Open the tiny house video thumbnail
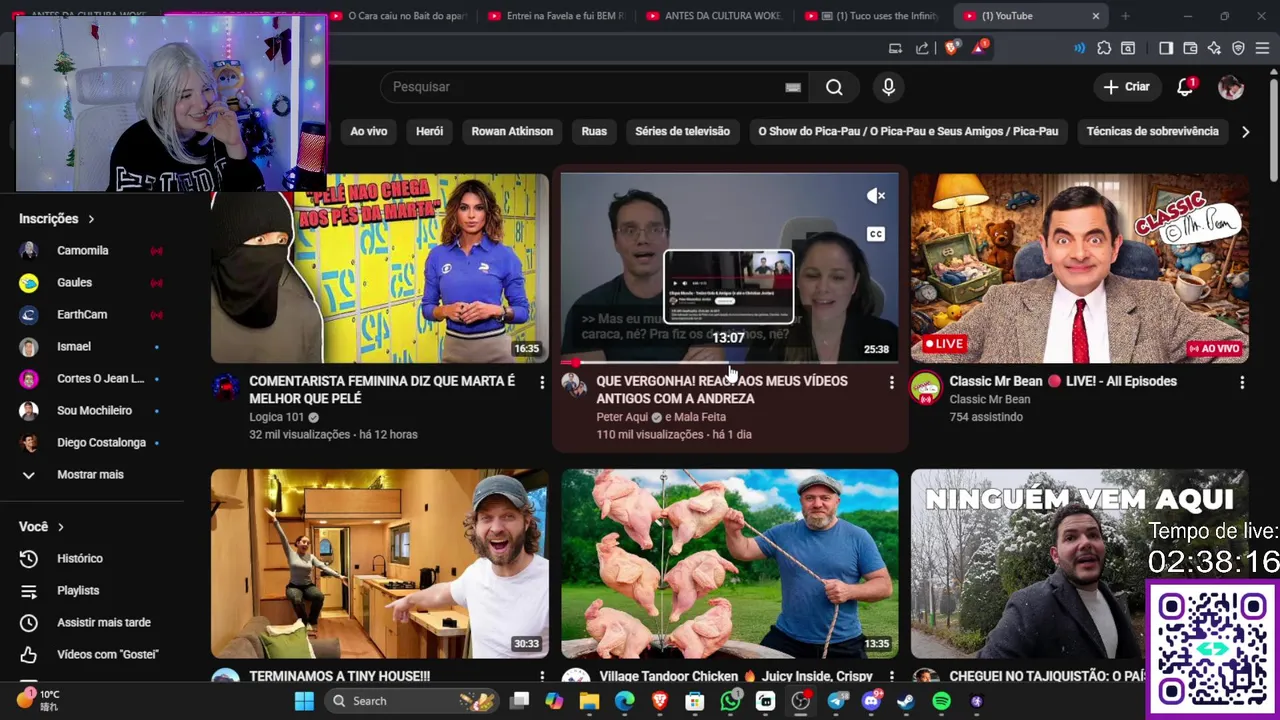 380,564
